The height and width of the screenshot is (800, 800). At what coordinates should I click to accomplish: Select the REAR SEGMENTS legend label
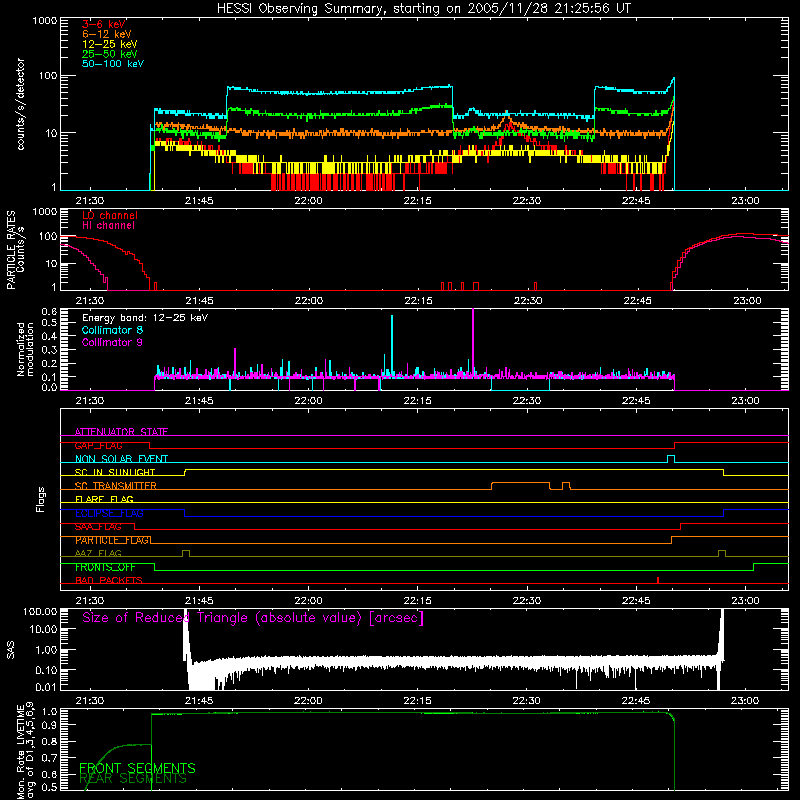[x=133, y=779]
